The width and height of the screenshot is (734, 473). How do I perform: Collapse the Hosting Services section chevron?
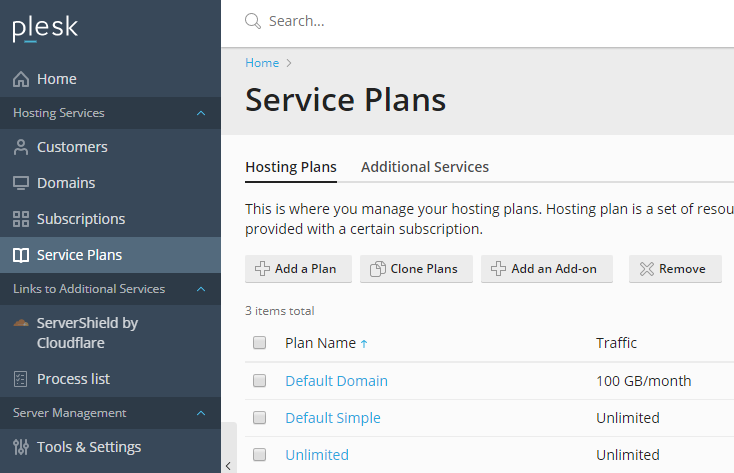201,113
